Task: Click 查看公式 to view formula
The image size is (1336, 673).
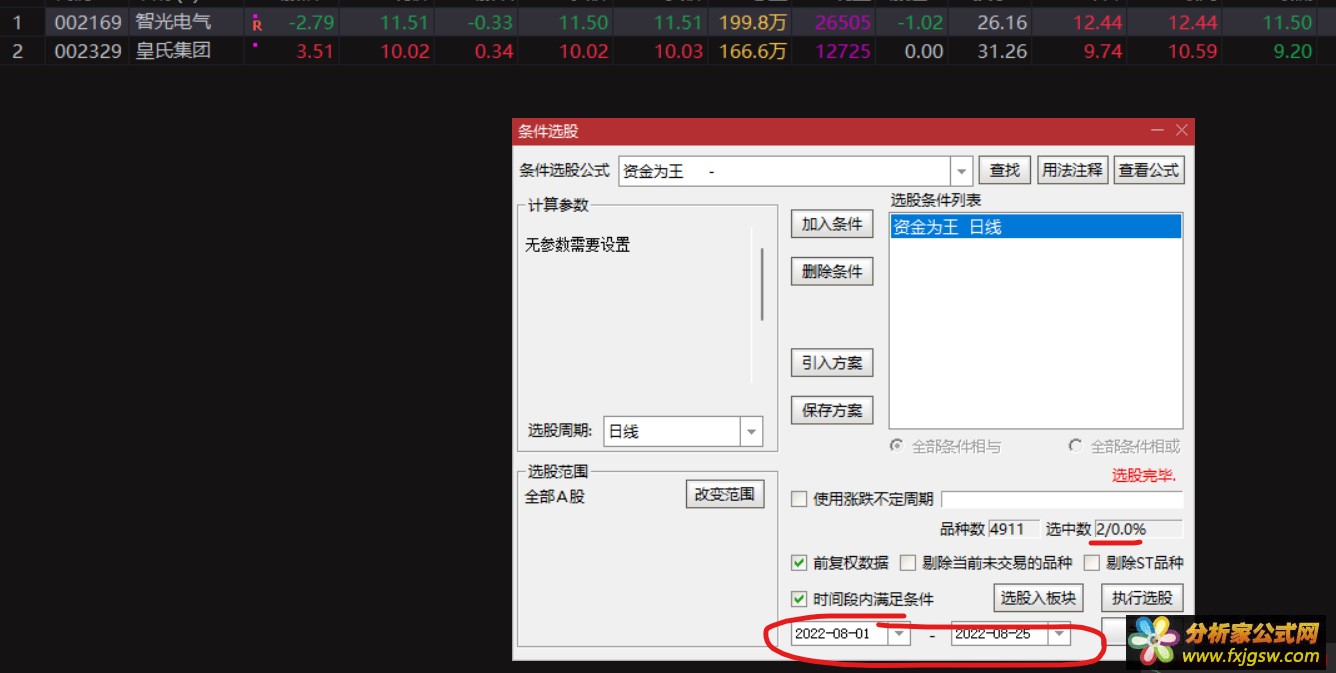Action: [x=1148, y=170]
